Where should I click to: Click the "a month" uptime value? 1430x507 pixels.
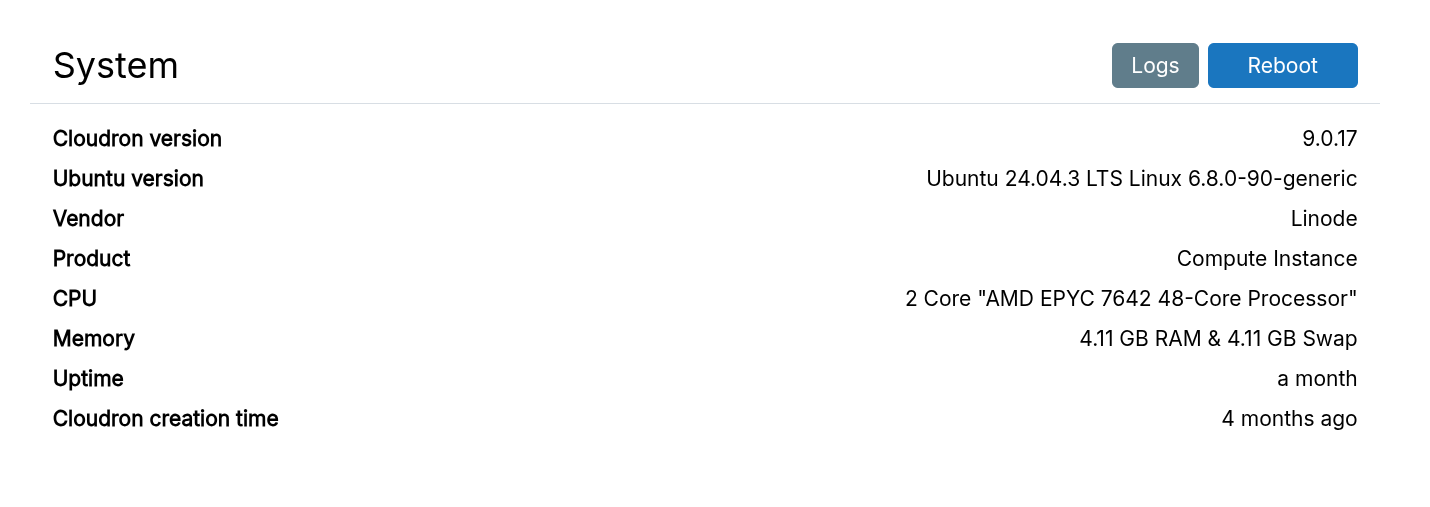pyautogui.click(x=1317, y=379)
